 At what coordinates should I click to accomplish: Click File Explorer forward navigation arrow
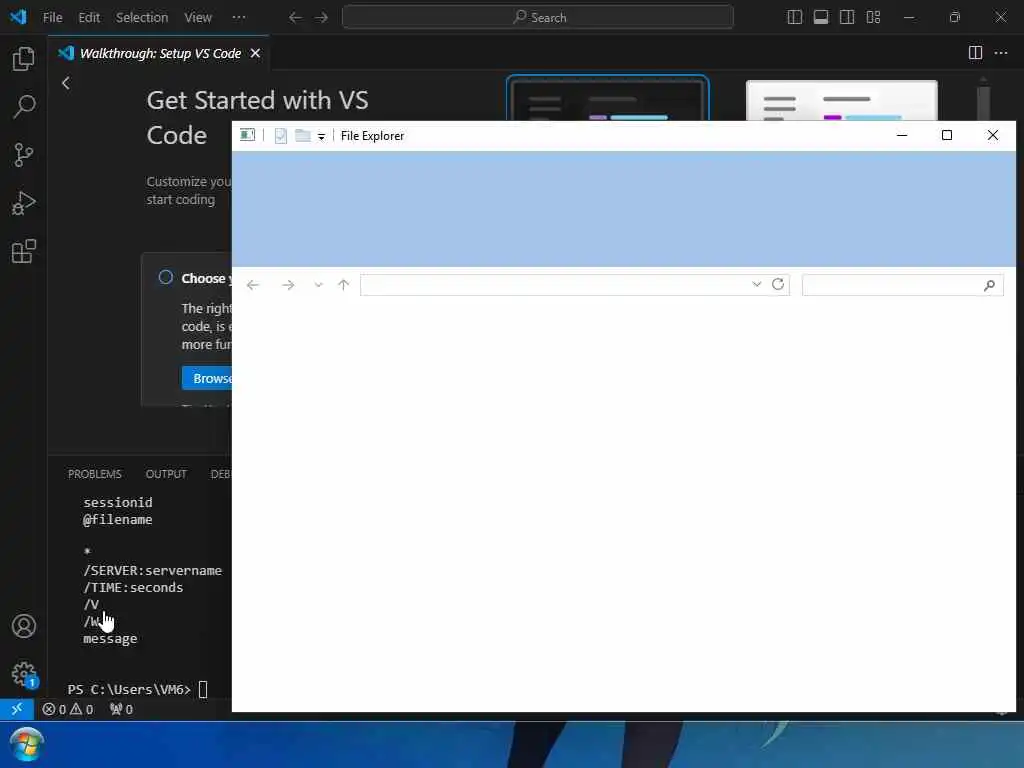click(287, 285)
